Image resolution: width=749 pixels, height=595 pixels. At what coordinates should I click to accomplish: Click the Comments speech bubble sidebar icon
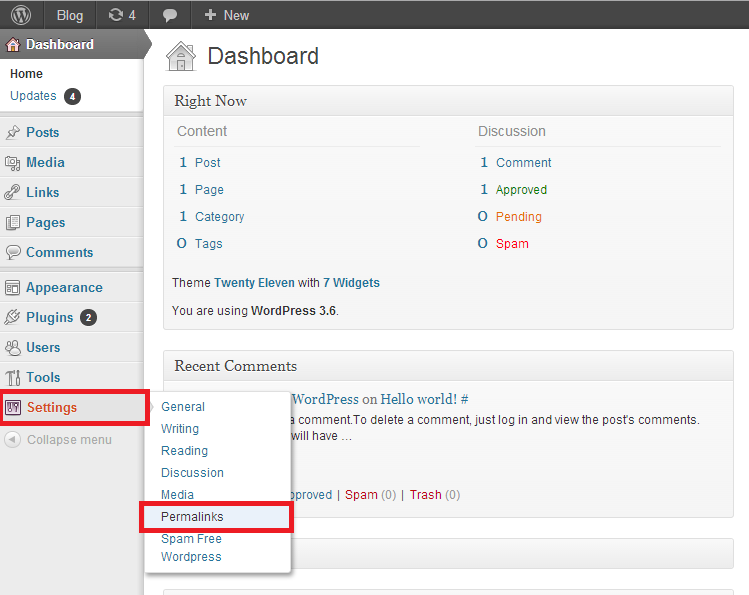tap(13, 252)
